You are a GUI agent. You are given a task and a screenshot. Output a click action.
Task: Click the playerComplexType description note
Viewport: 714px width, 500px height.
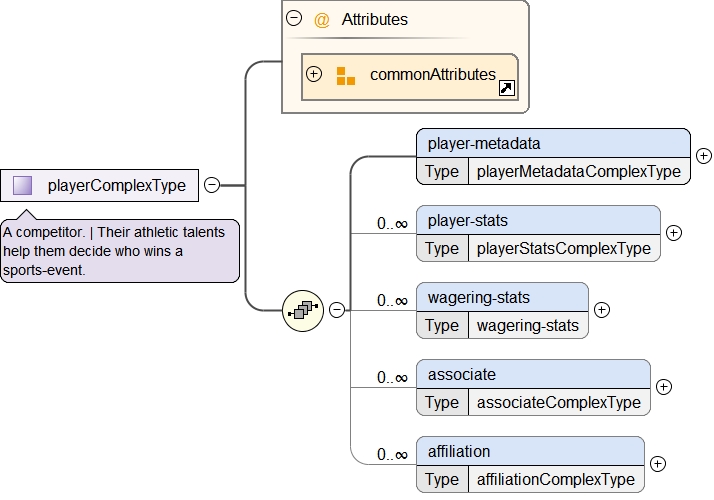click(x=120, y=251)
